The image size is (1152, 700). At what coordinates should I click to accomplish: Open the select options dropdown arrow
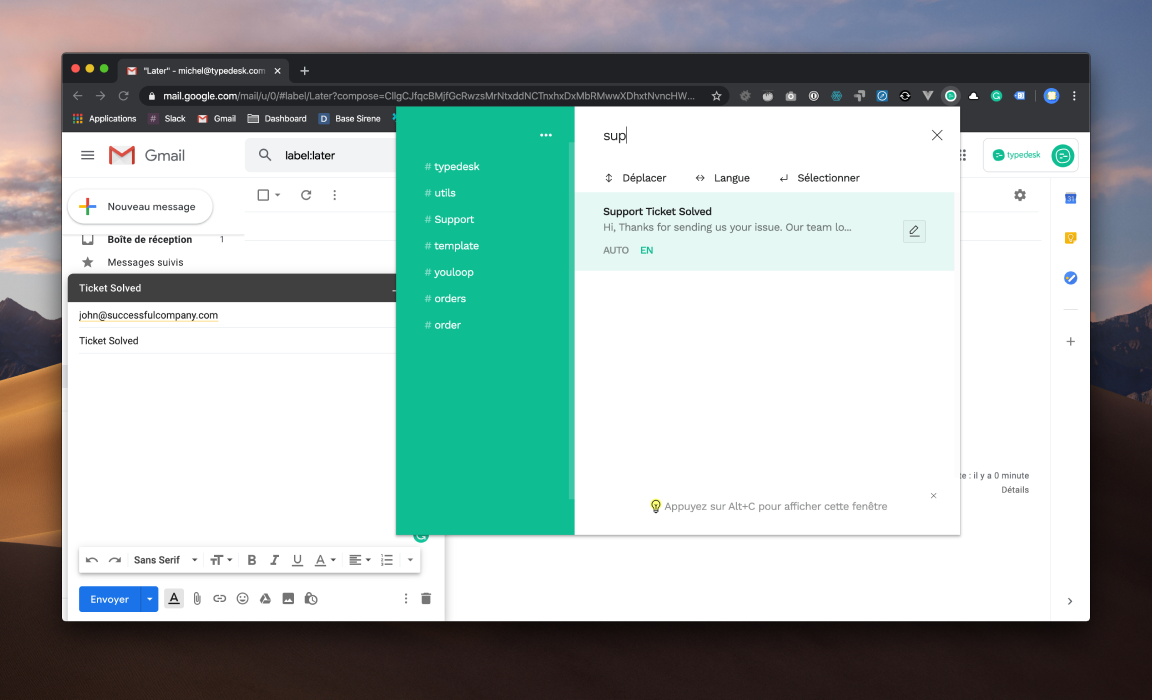(x=278, y=195)
